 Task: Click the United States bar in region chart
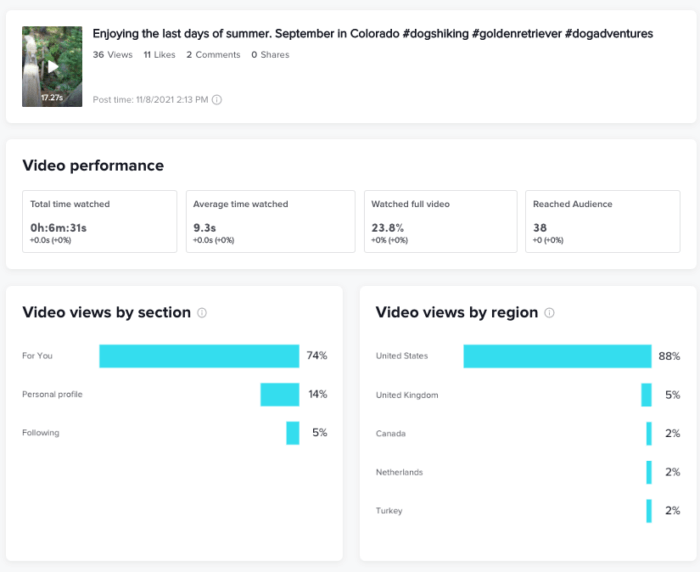558,356
